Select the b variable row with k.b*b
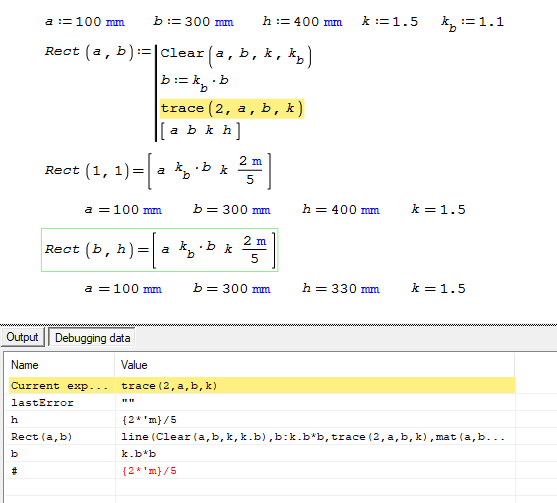557x503 pixels. click(262, 454)
